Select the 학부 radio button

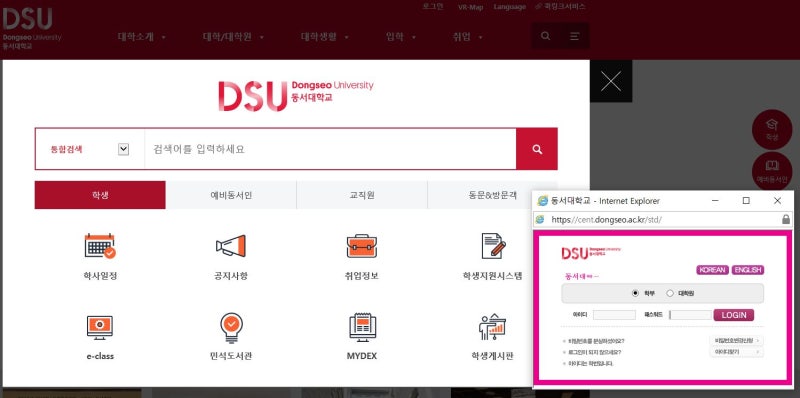tap(635, 293)
